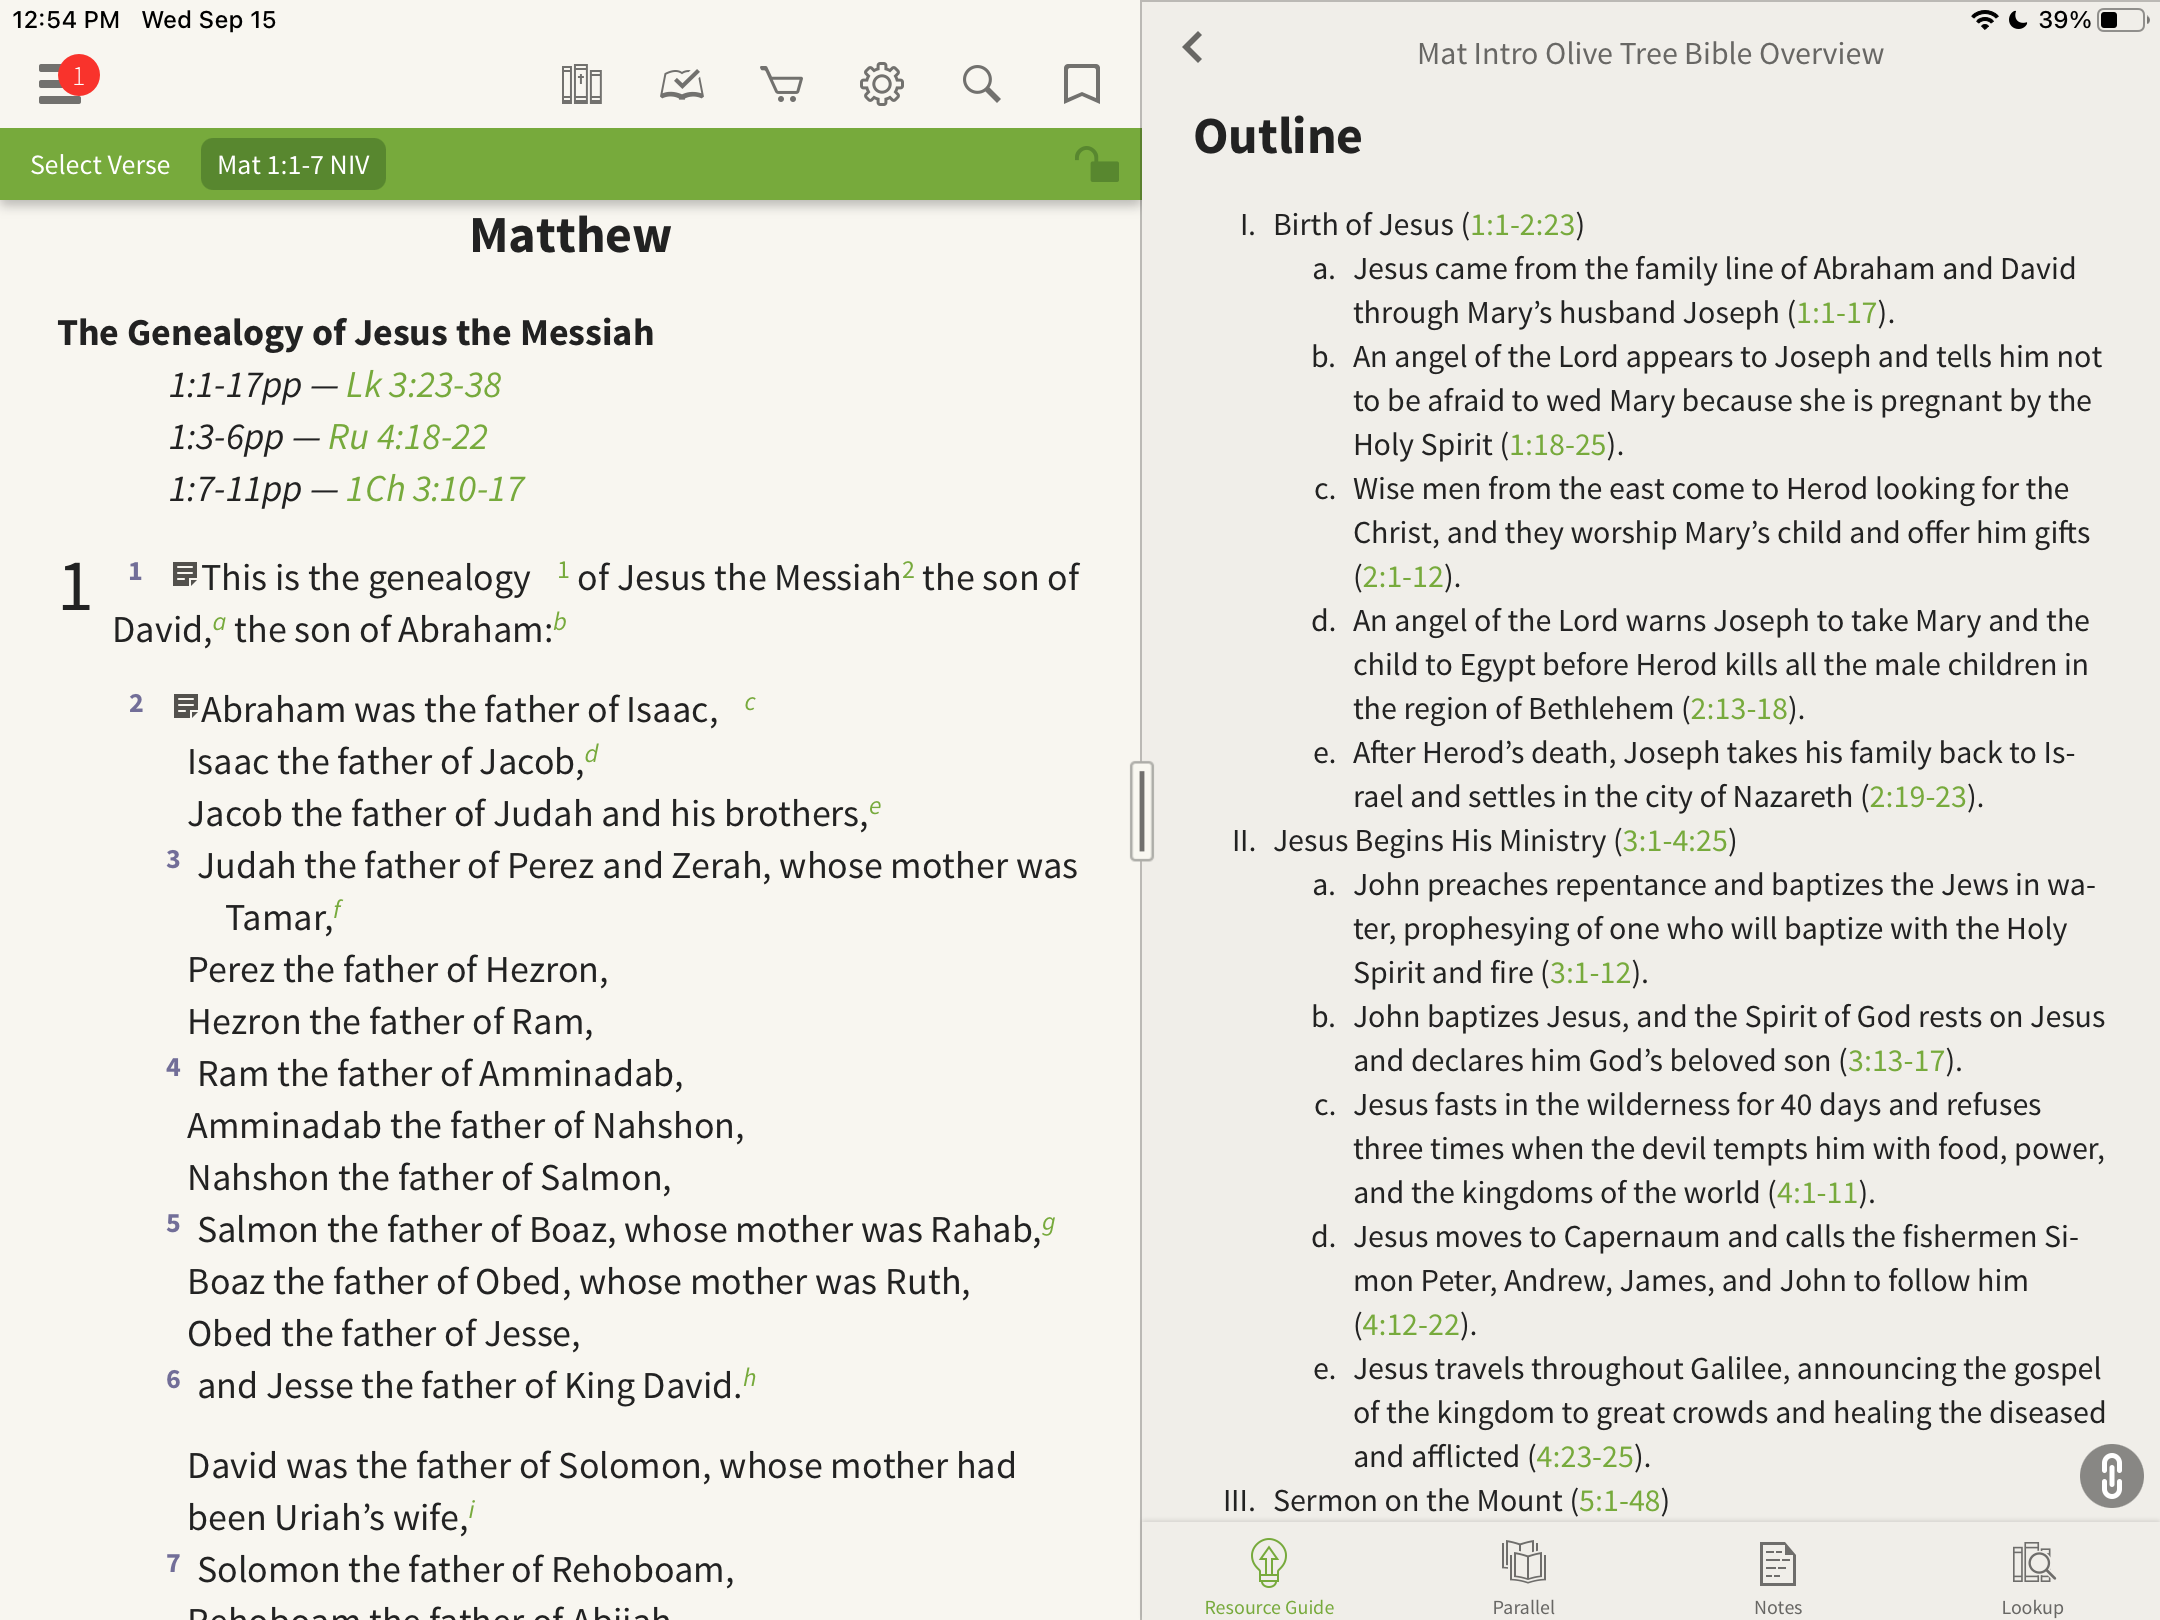Screen dimensions: 2160x1620
Task: Switch to the Notes tab
Action: (x=1778, y=1578)
